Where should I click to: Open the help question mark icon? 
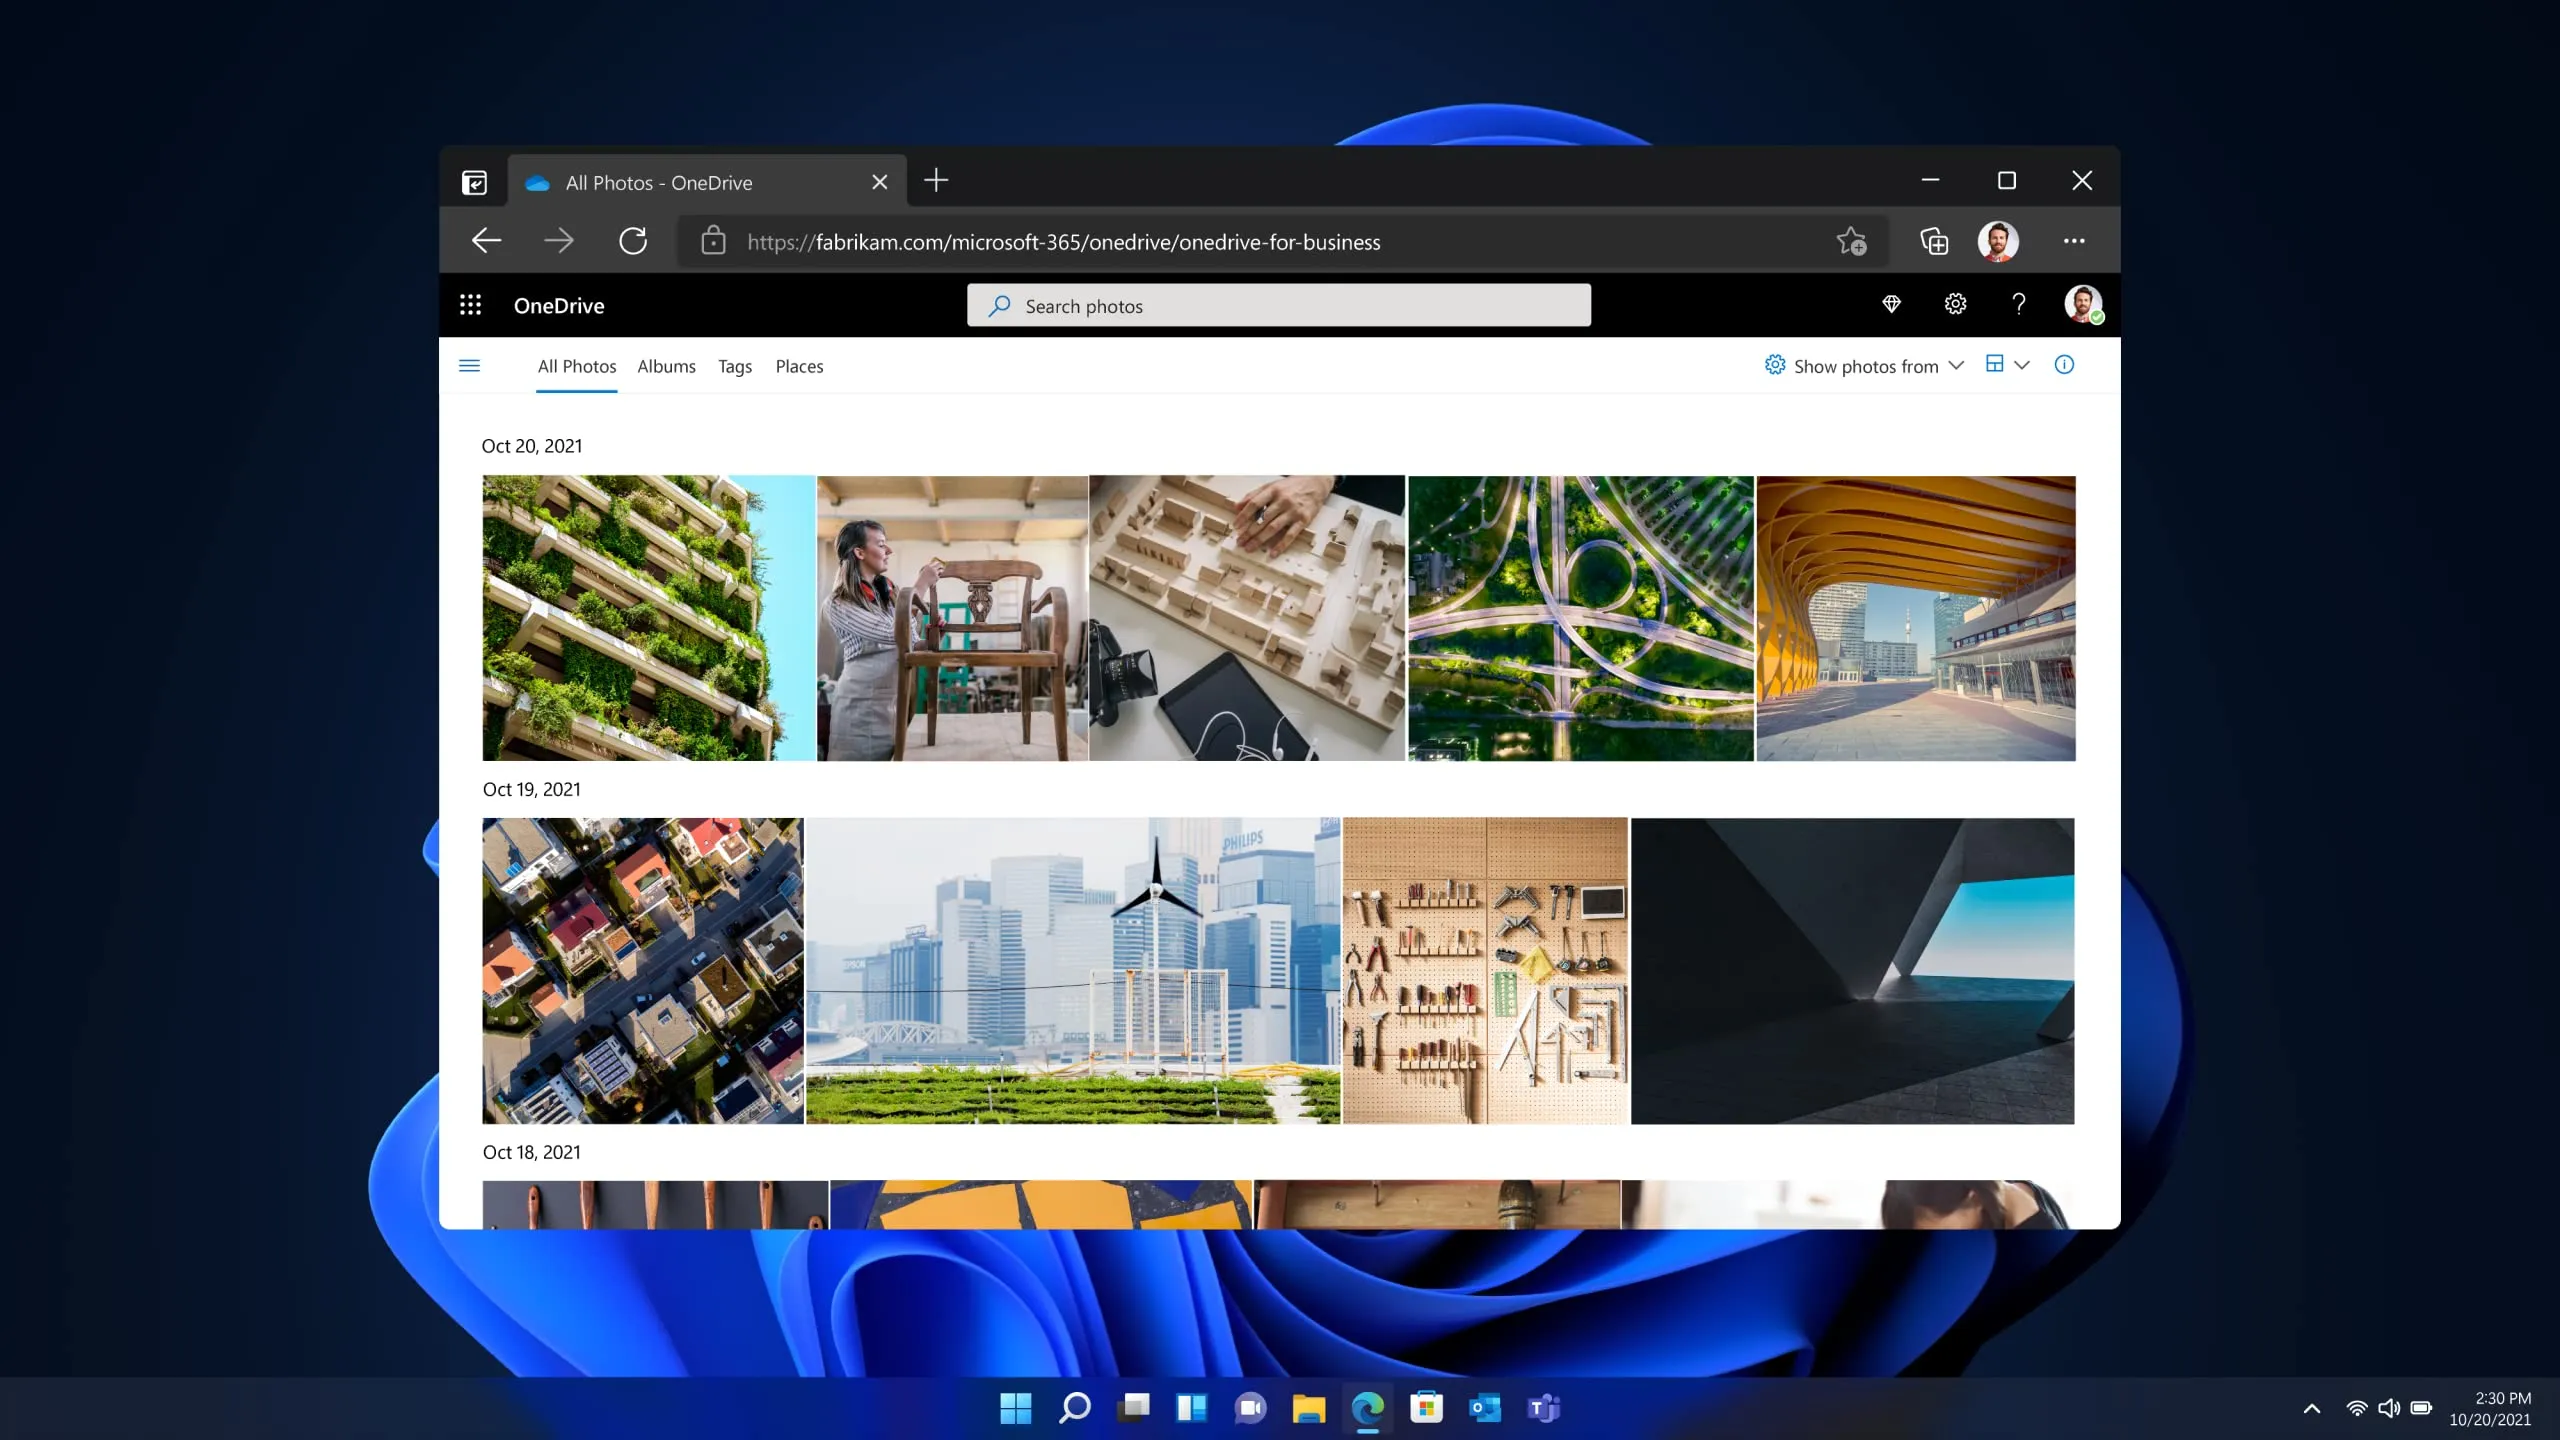2019,304
